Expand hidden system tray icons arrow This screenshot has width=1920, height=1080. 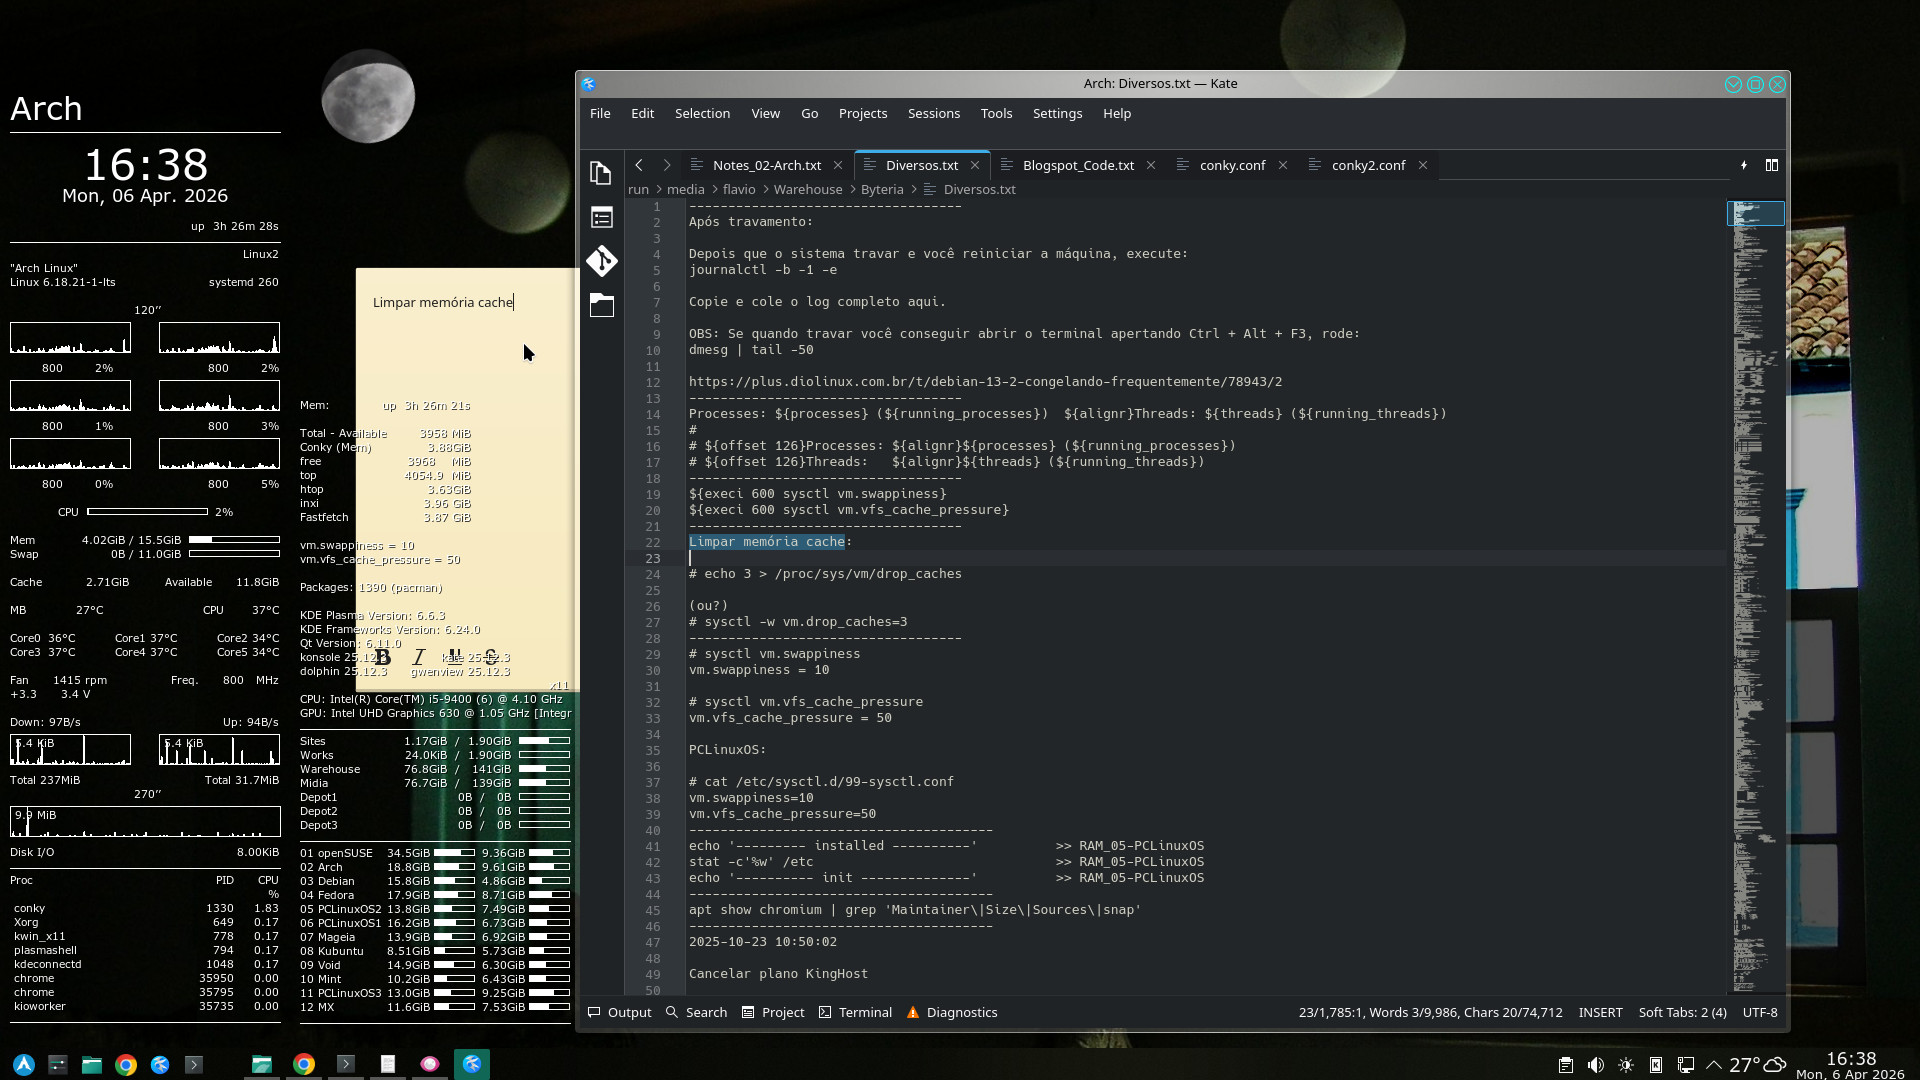click(1714, 1065)
